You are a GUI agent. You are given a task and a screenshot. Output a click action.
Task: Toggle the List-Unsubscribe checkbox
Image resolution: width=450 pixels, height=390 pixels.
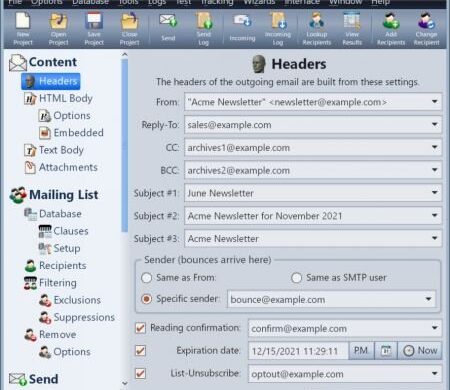tap(140, 373)
